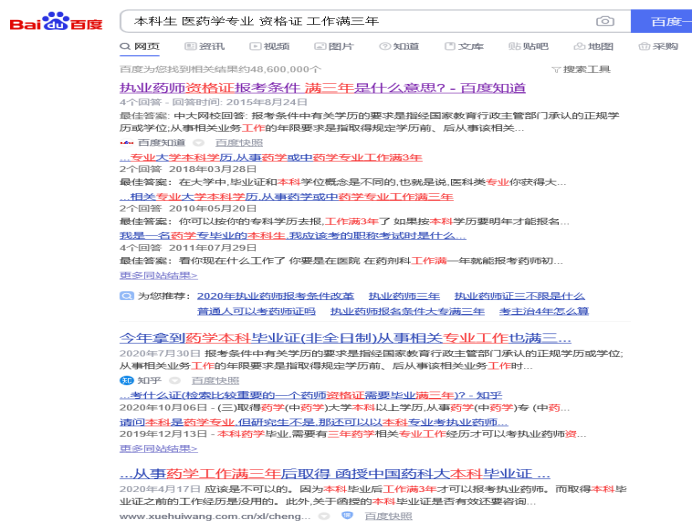Focus the Baidu search input field
The width and height of the screenshot is (692, 529).
[x=357, y=21]
